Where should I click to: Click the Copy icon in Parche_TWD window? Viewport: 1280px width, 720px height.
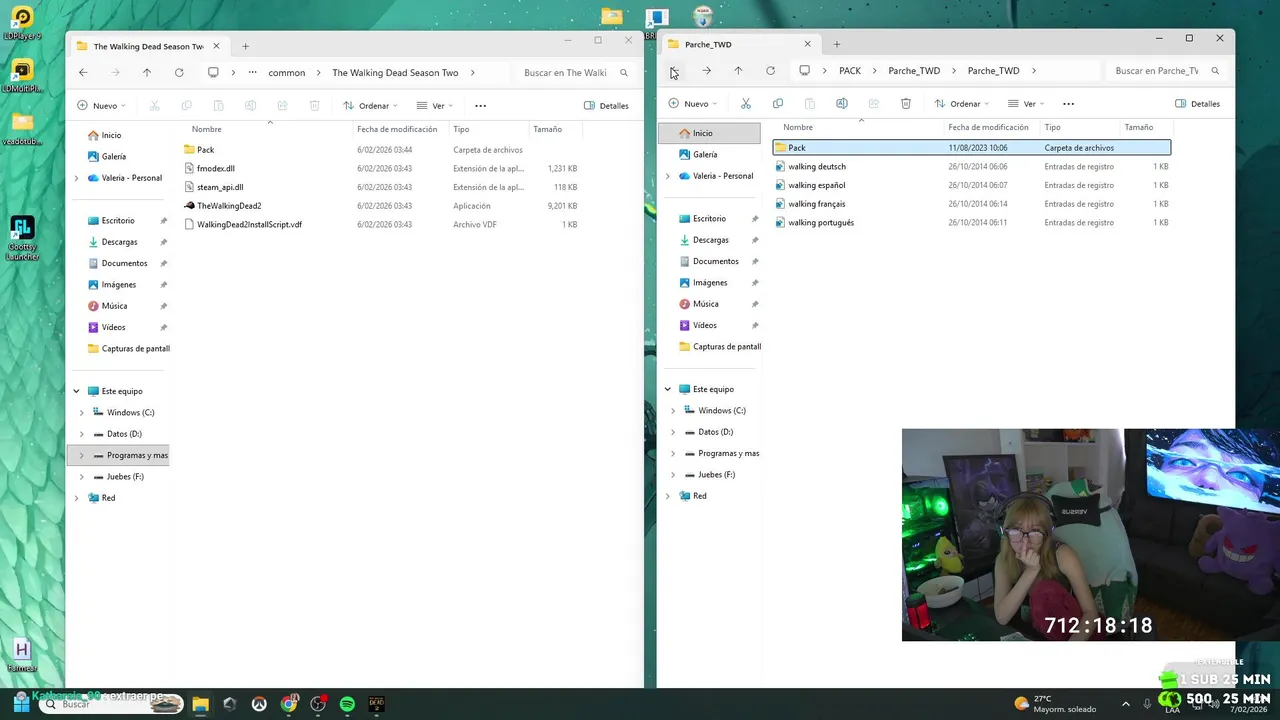[778, 103]
